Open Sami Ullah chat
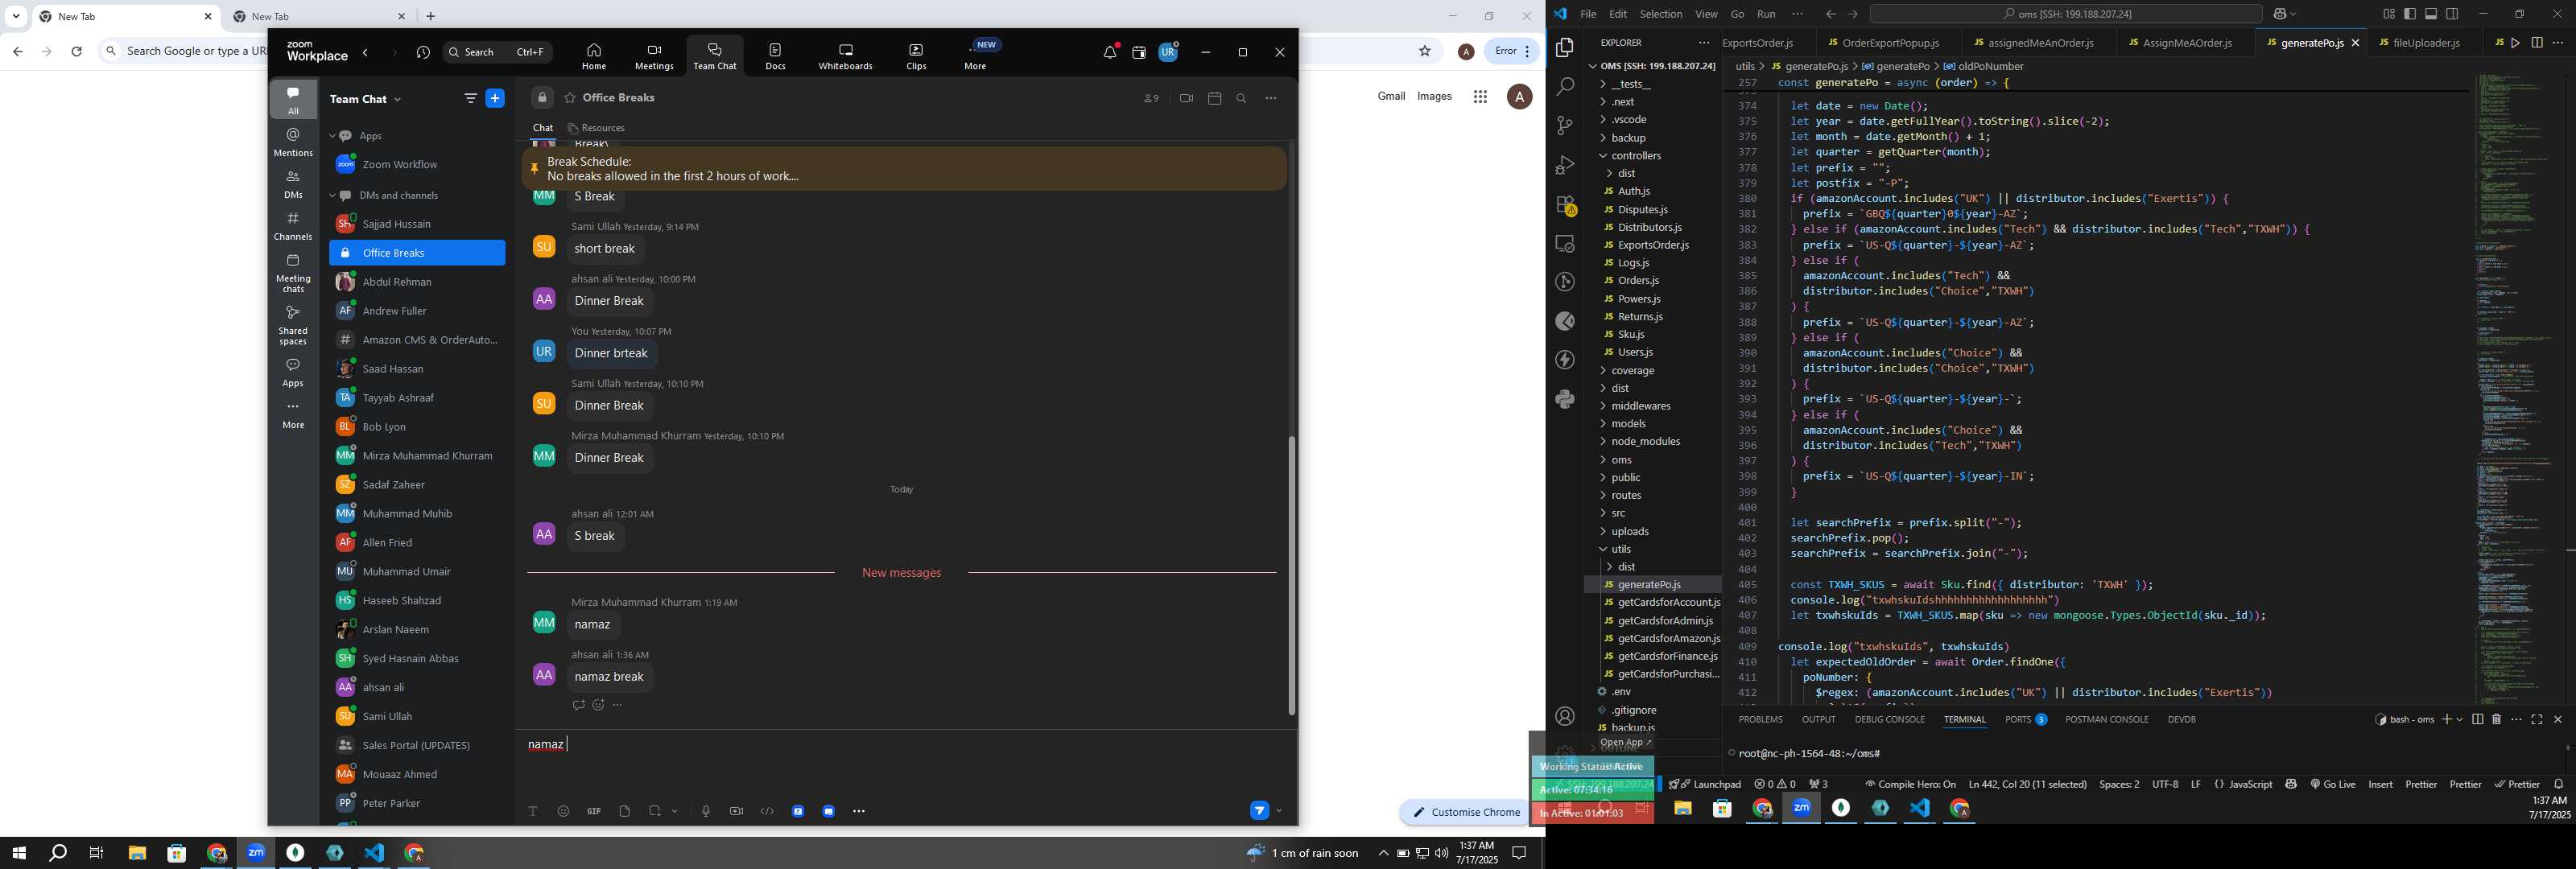Screen dimensions: 2576x869 pyautogui.click(x=417, y=716)
